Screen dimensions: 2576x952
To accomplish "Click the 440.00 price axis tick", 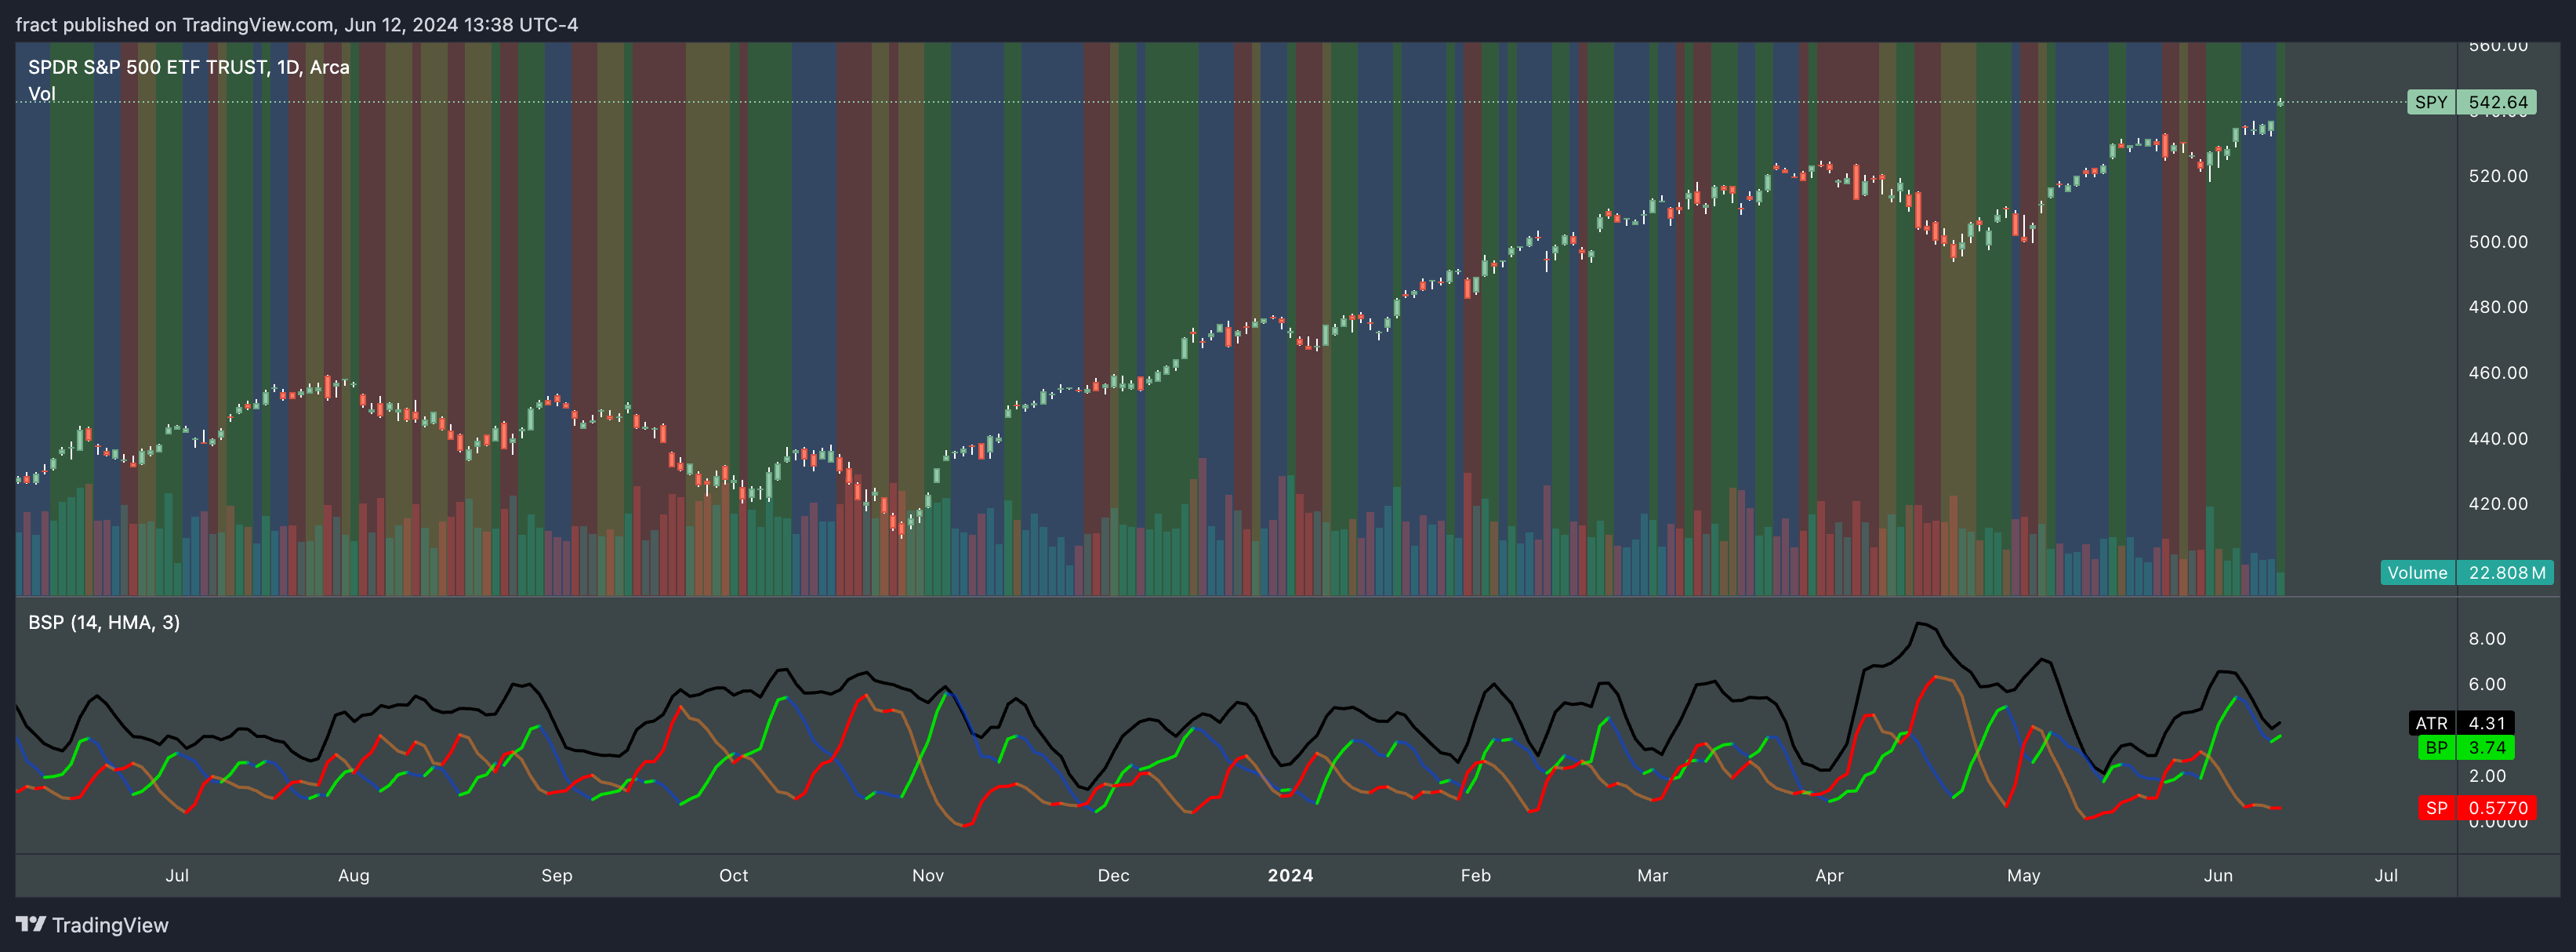I will 2498,439.
